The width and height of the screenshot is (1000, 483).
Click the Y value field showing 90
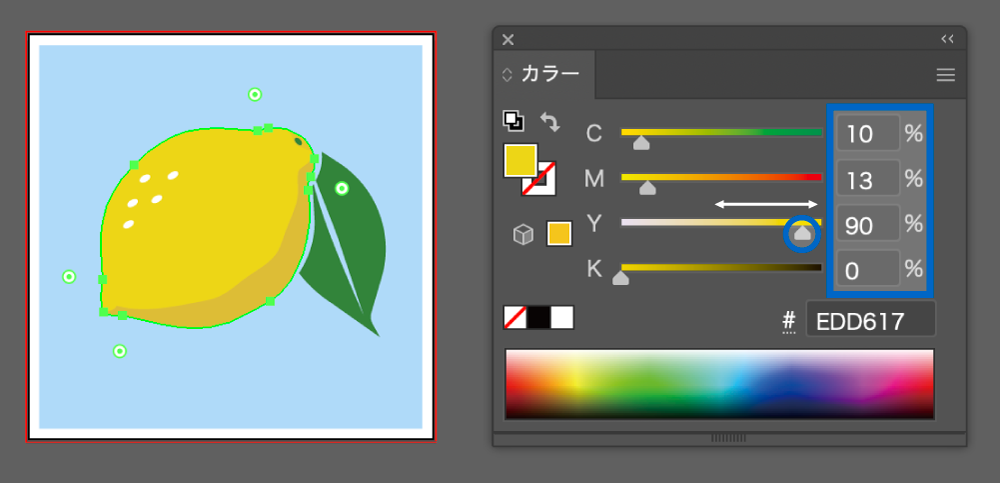pyautogui.click(x=868, y=224)
